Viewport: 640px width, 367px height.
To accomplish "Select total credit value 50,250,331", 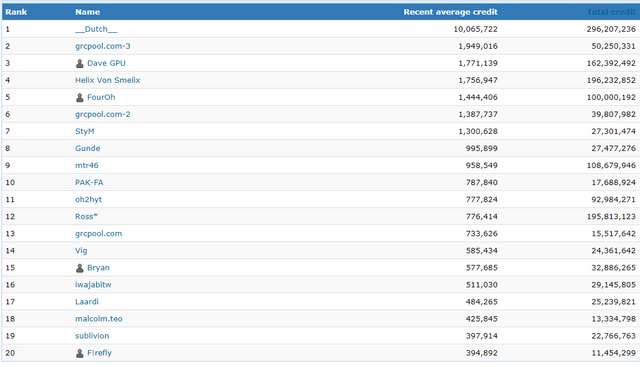I will tap(613, 46).
